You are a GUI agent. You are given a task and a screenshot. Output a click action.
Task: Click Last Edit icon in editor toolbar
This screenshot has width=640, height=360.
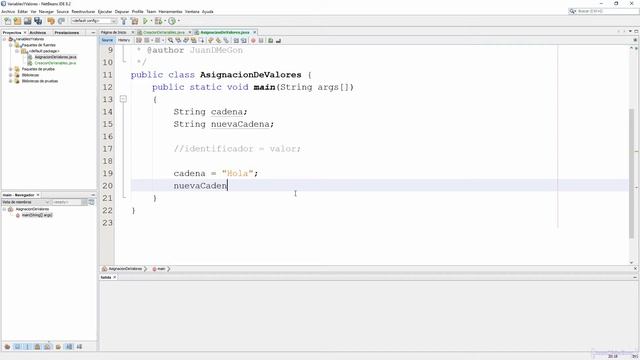click(x=139, y=40)
